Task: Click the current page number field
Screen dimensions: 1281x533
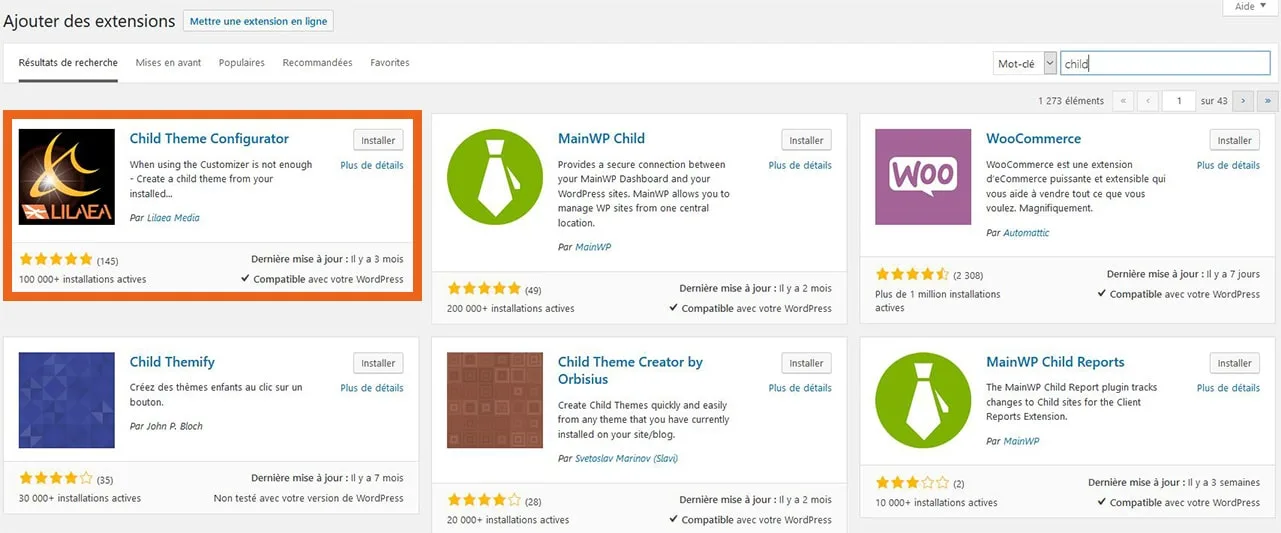Action: coord(1179,100)
